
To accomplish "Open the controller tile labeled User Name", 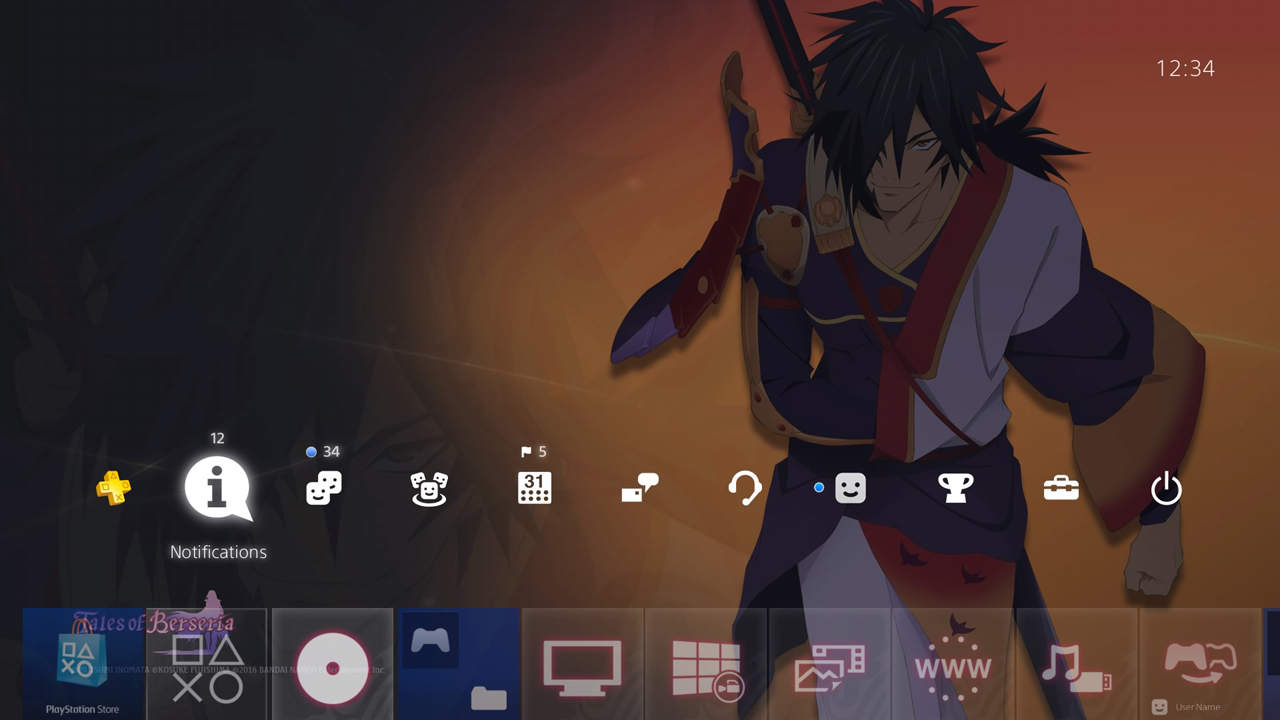I will click(x=1200, y=664).
